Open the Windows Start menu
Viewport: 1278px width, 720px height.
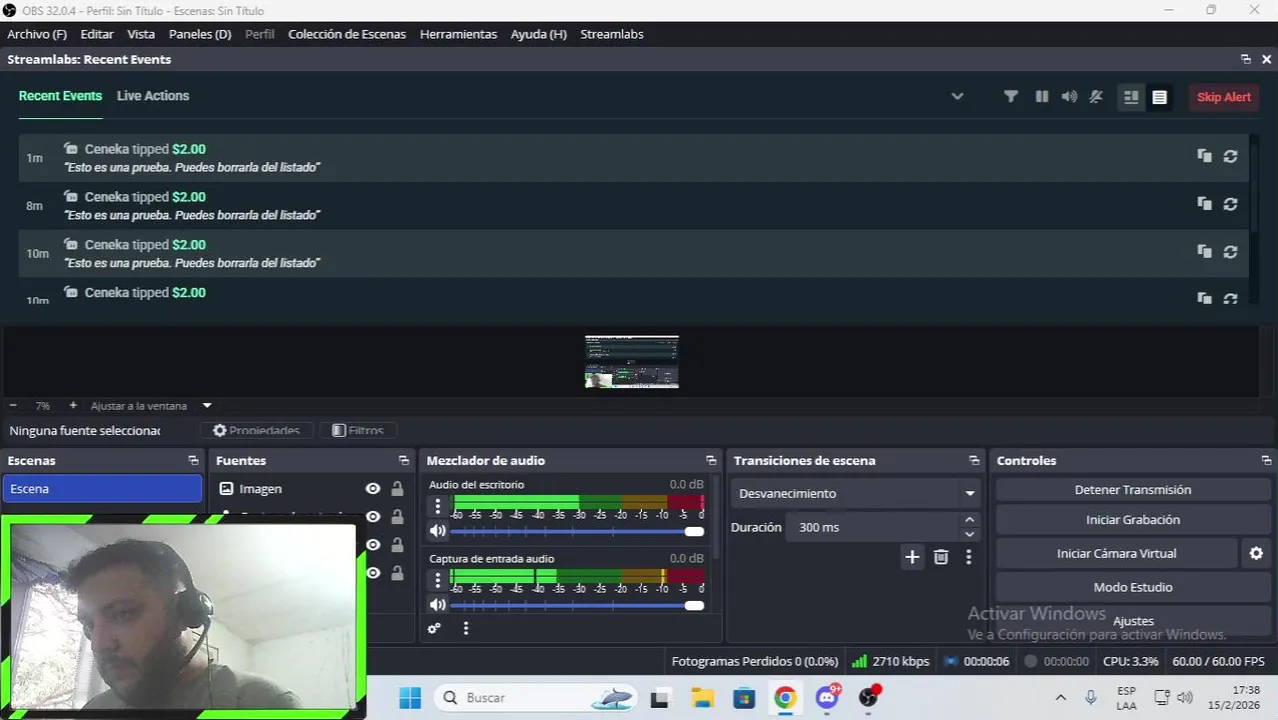click(410, 697)
